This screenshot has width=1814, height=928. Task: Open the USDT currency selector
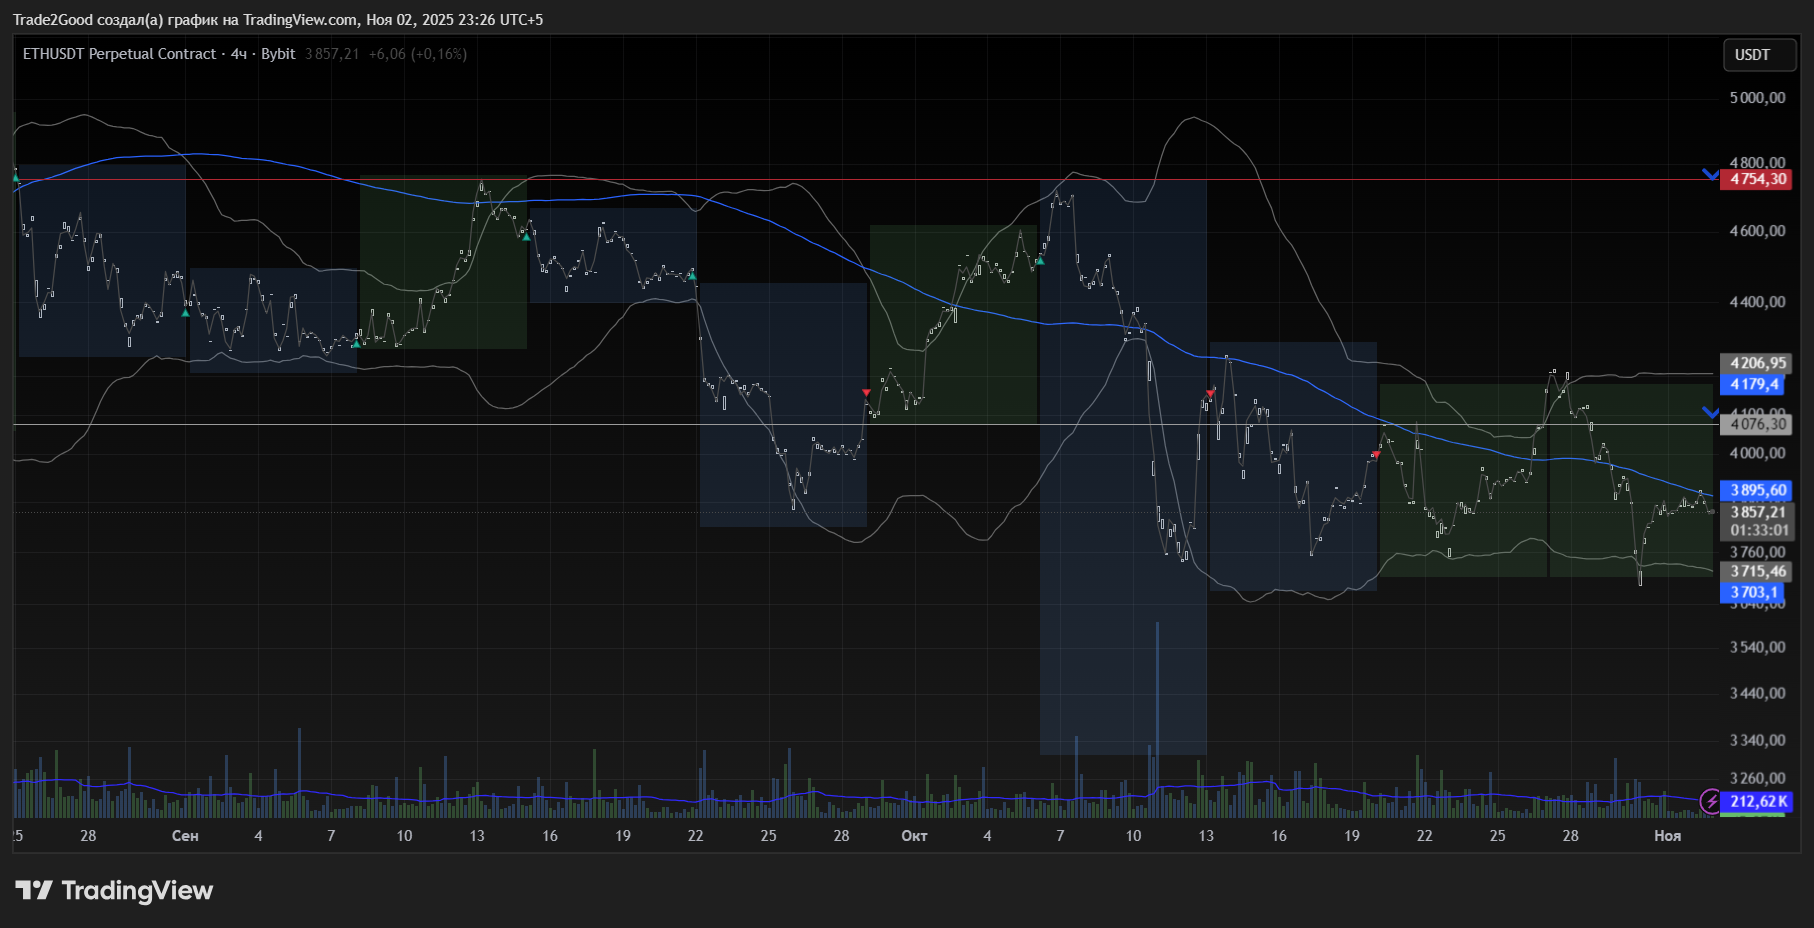1752,55
